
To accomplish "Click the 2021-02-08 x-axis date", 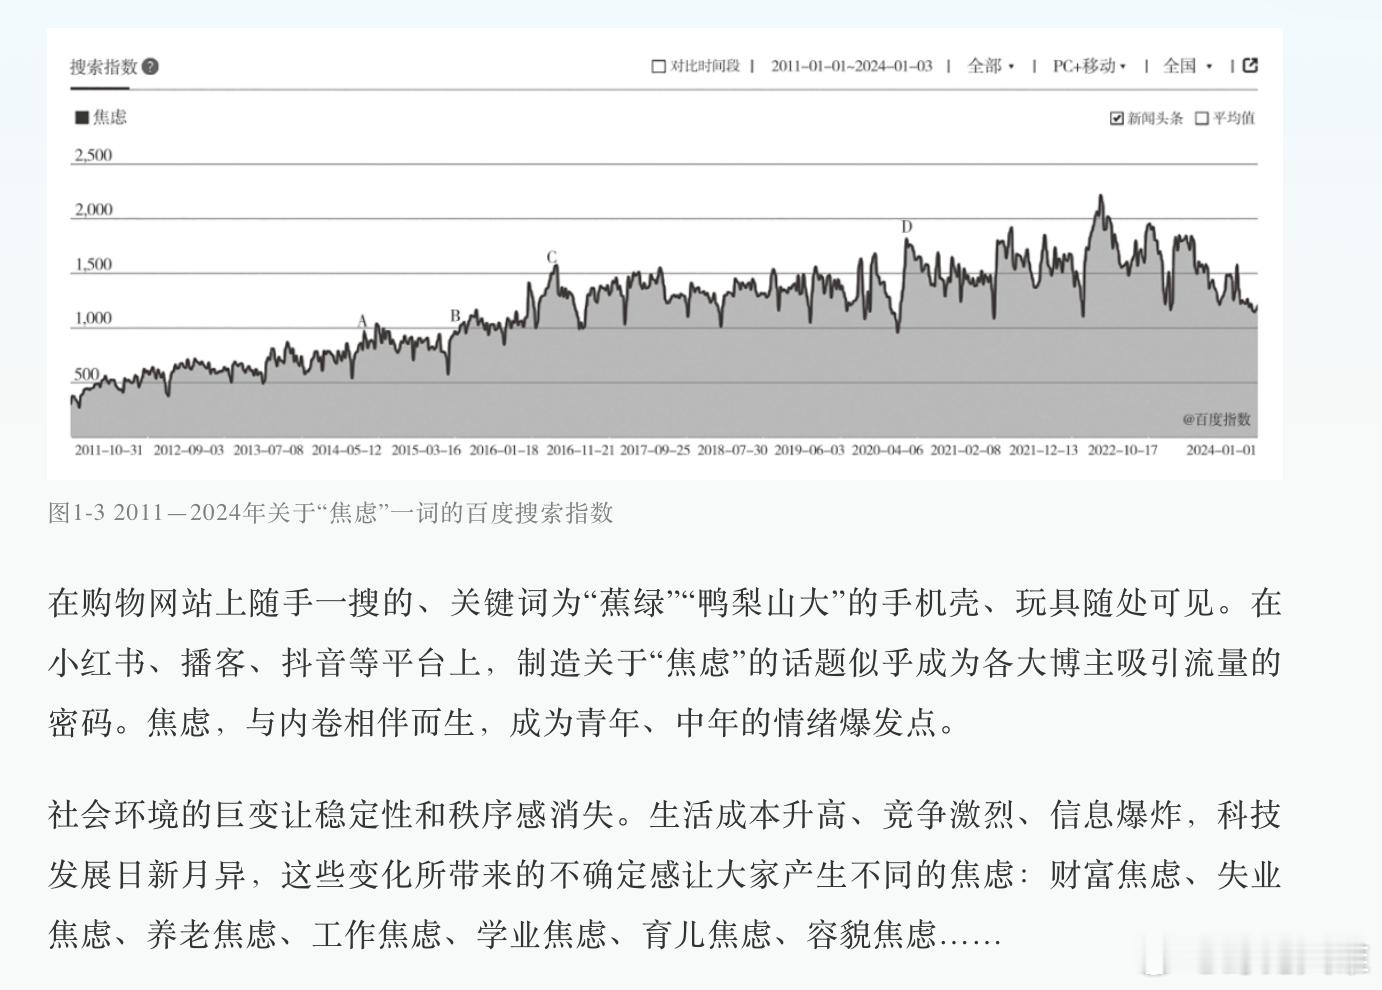I will tap(966, 450).
